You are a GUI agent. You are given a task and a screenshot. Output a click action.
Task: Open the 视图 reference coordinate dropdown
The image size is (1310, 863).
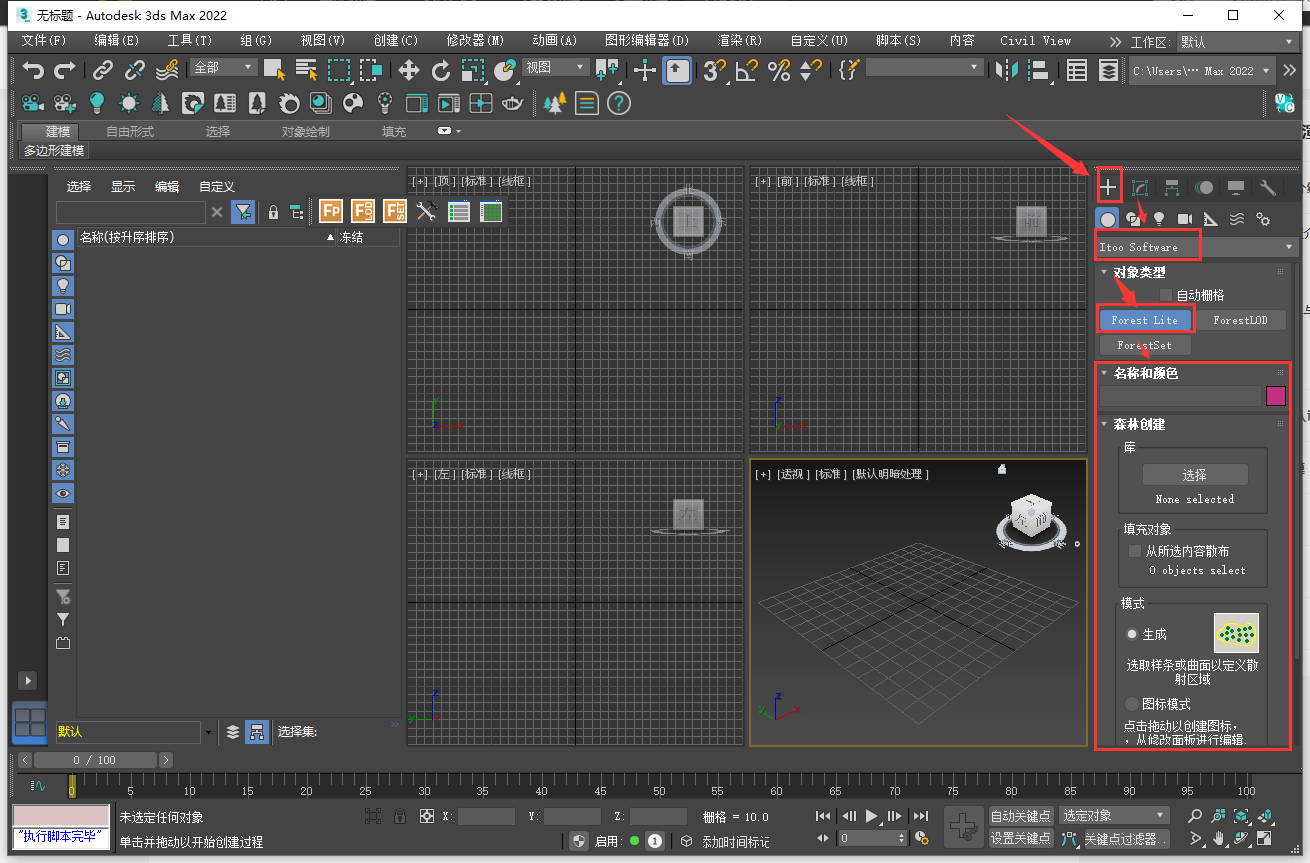click(553, 68)
